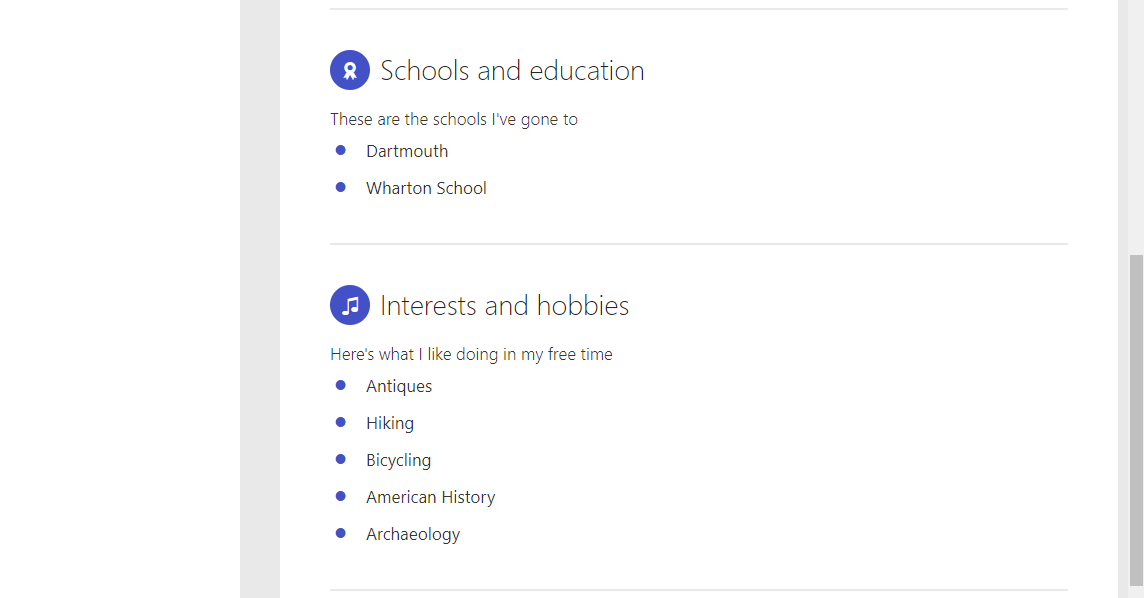Click the bullet point before Antiques
Image resolution: width=1144 pixels, height=598 pixels.
click(x=341, y=385)
